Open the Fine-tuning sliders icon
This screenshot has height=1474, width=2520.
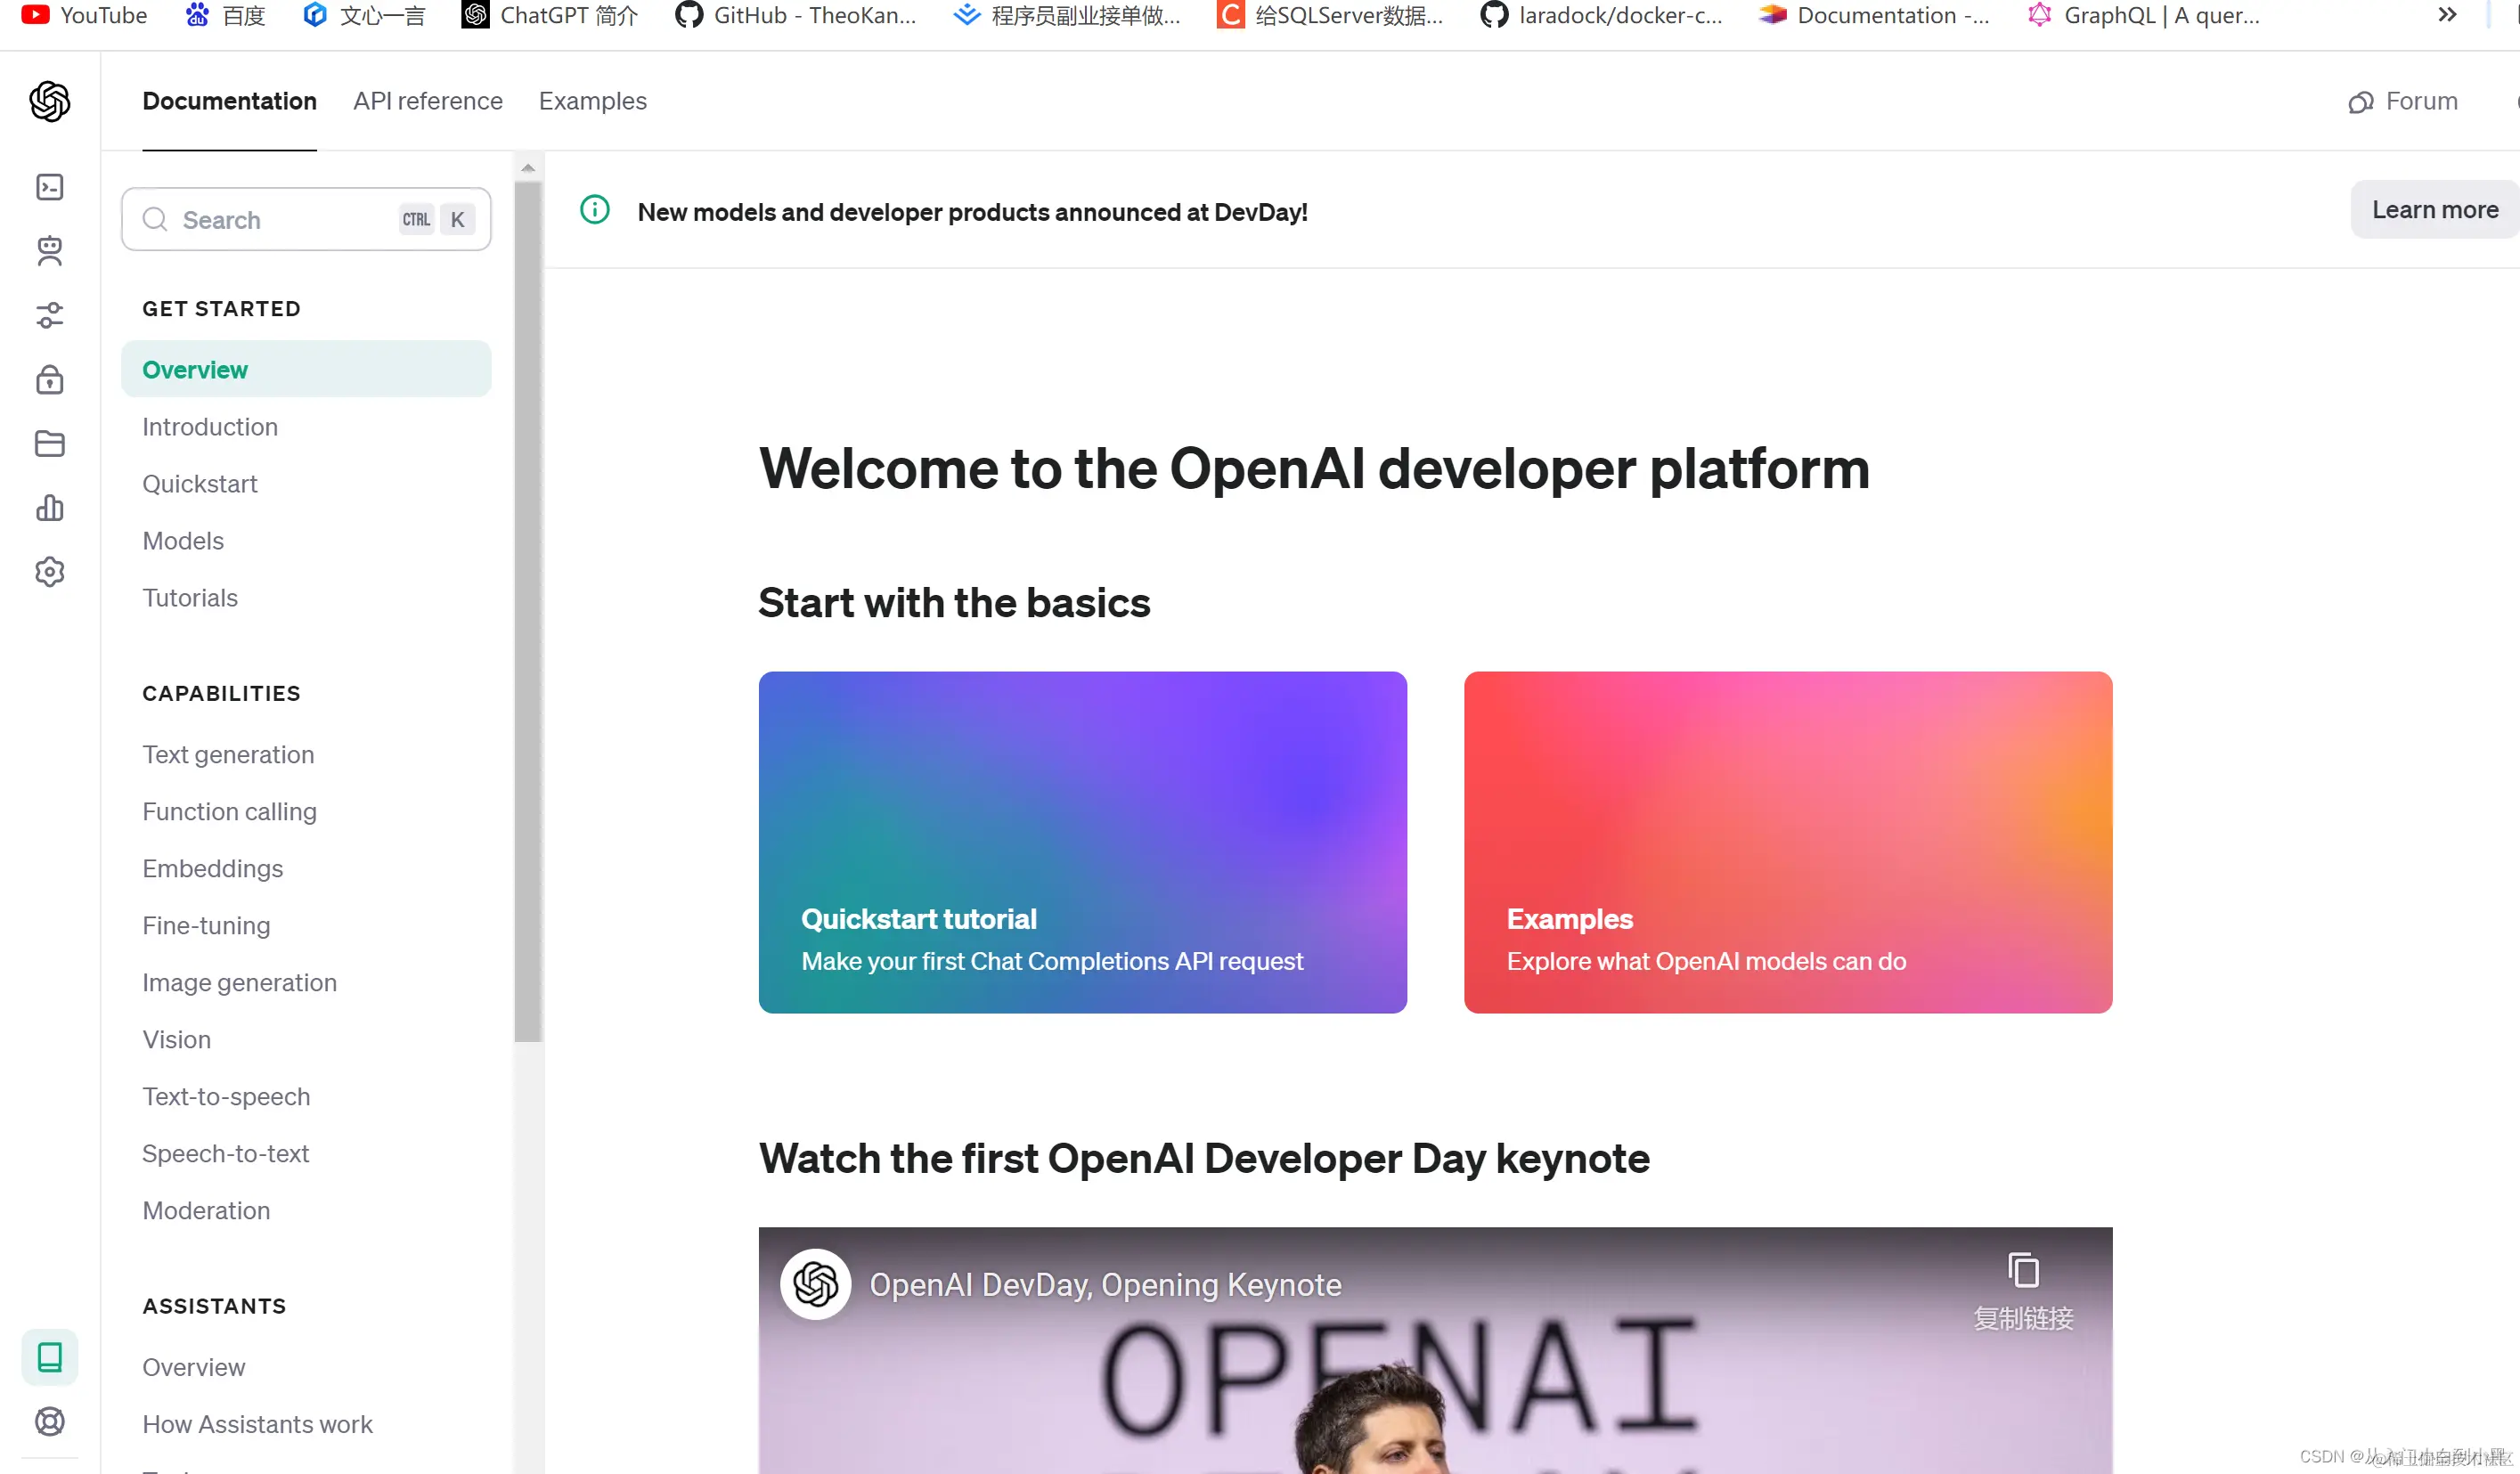(49, 315)
